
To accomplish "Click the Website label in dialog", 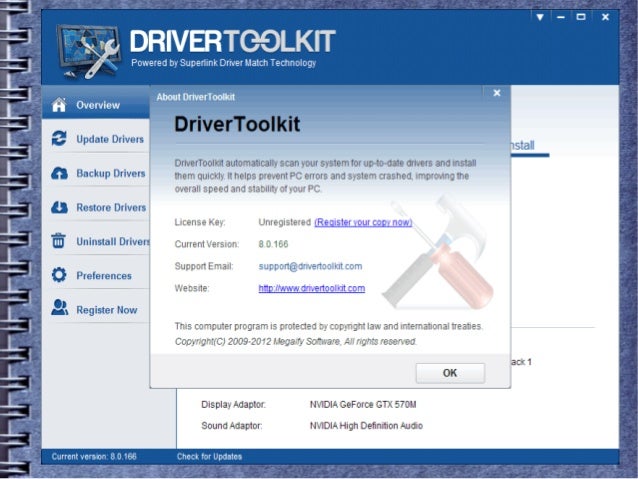I will [x=192, y=288].
